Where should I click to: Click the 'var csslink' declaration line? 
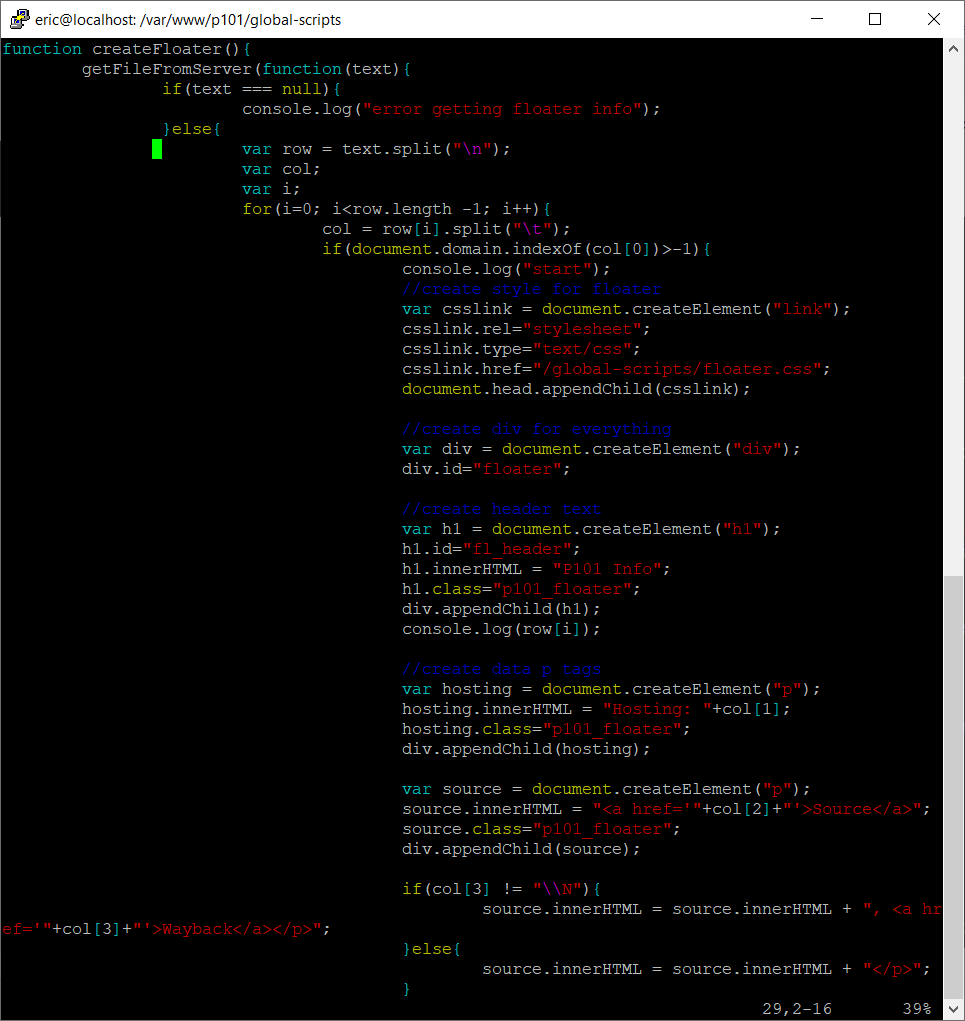626,309
